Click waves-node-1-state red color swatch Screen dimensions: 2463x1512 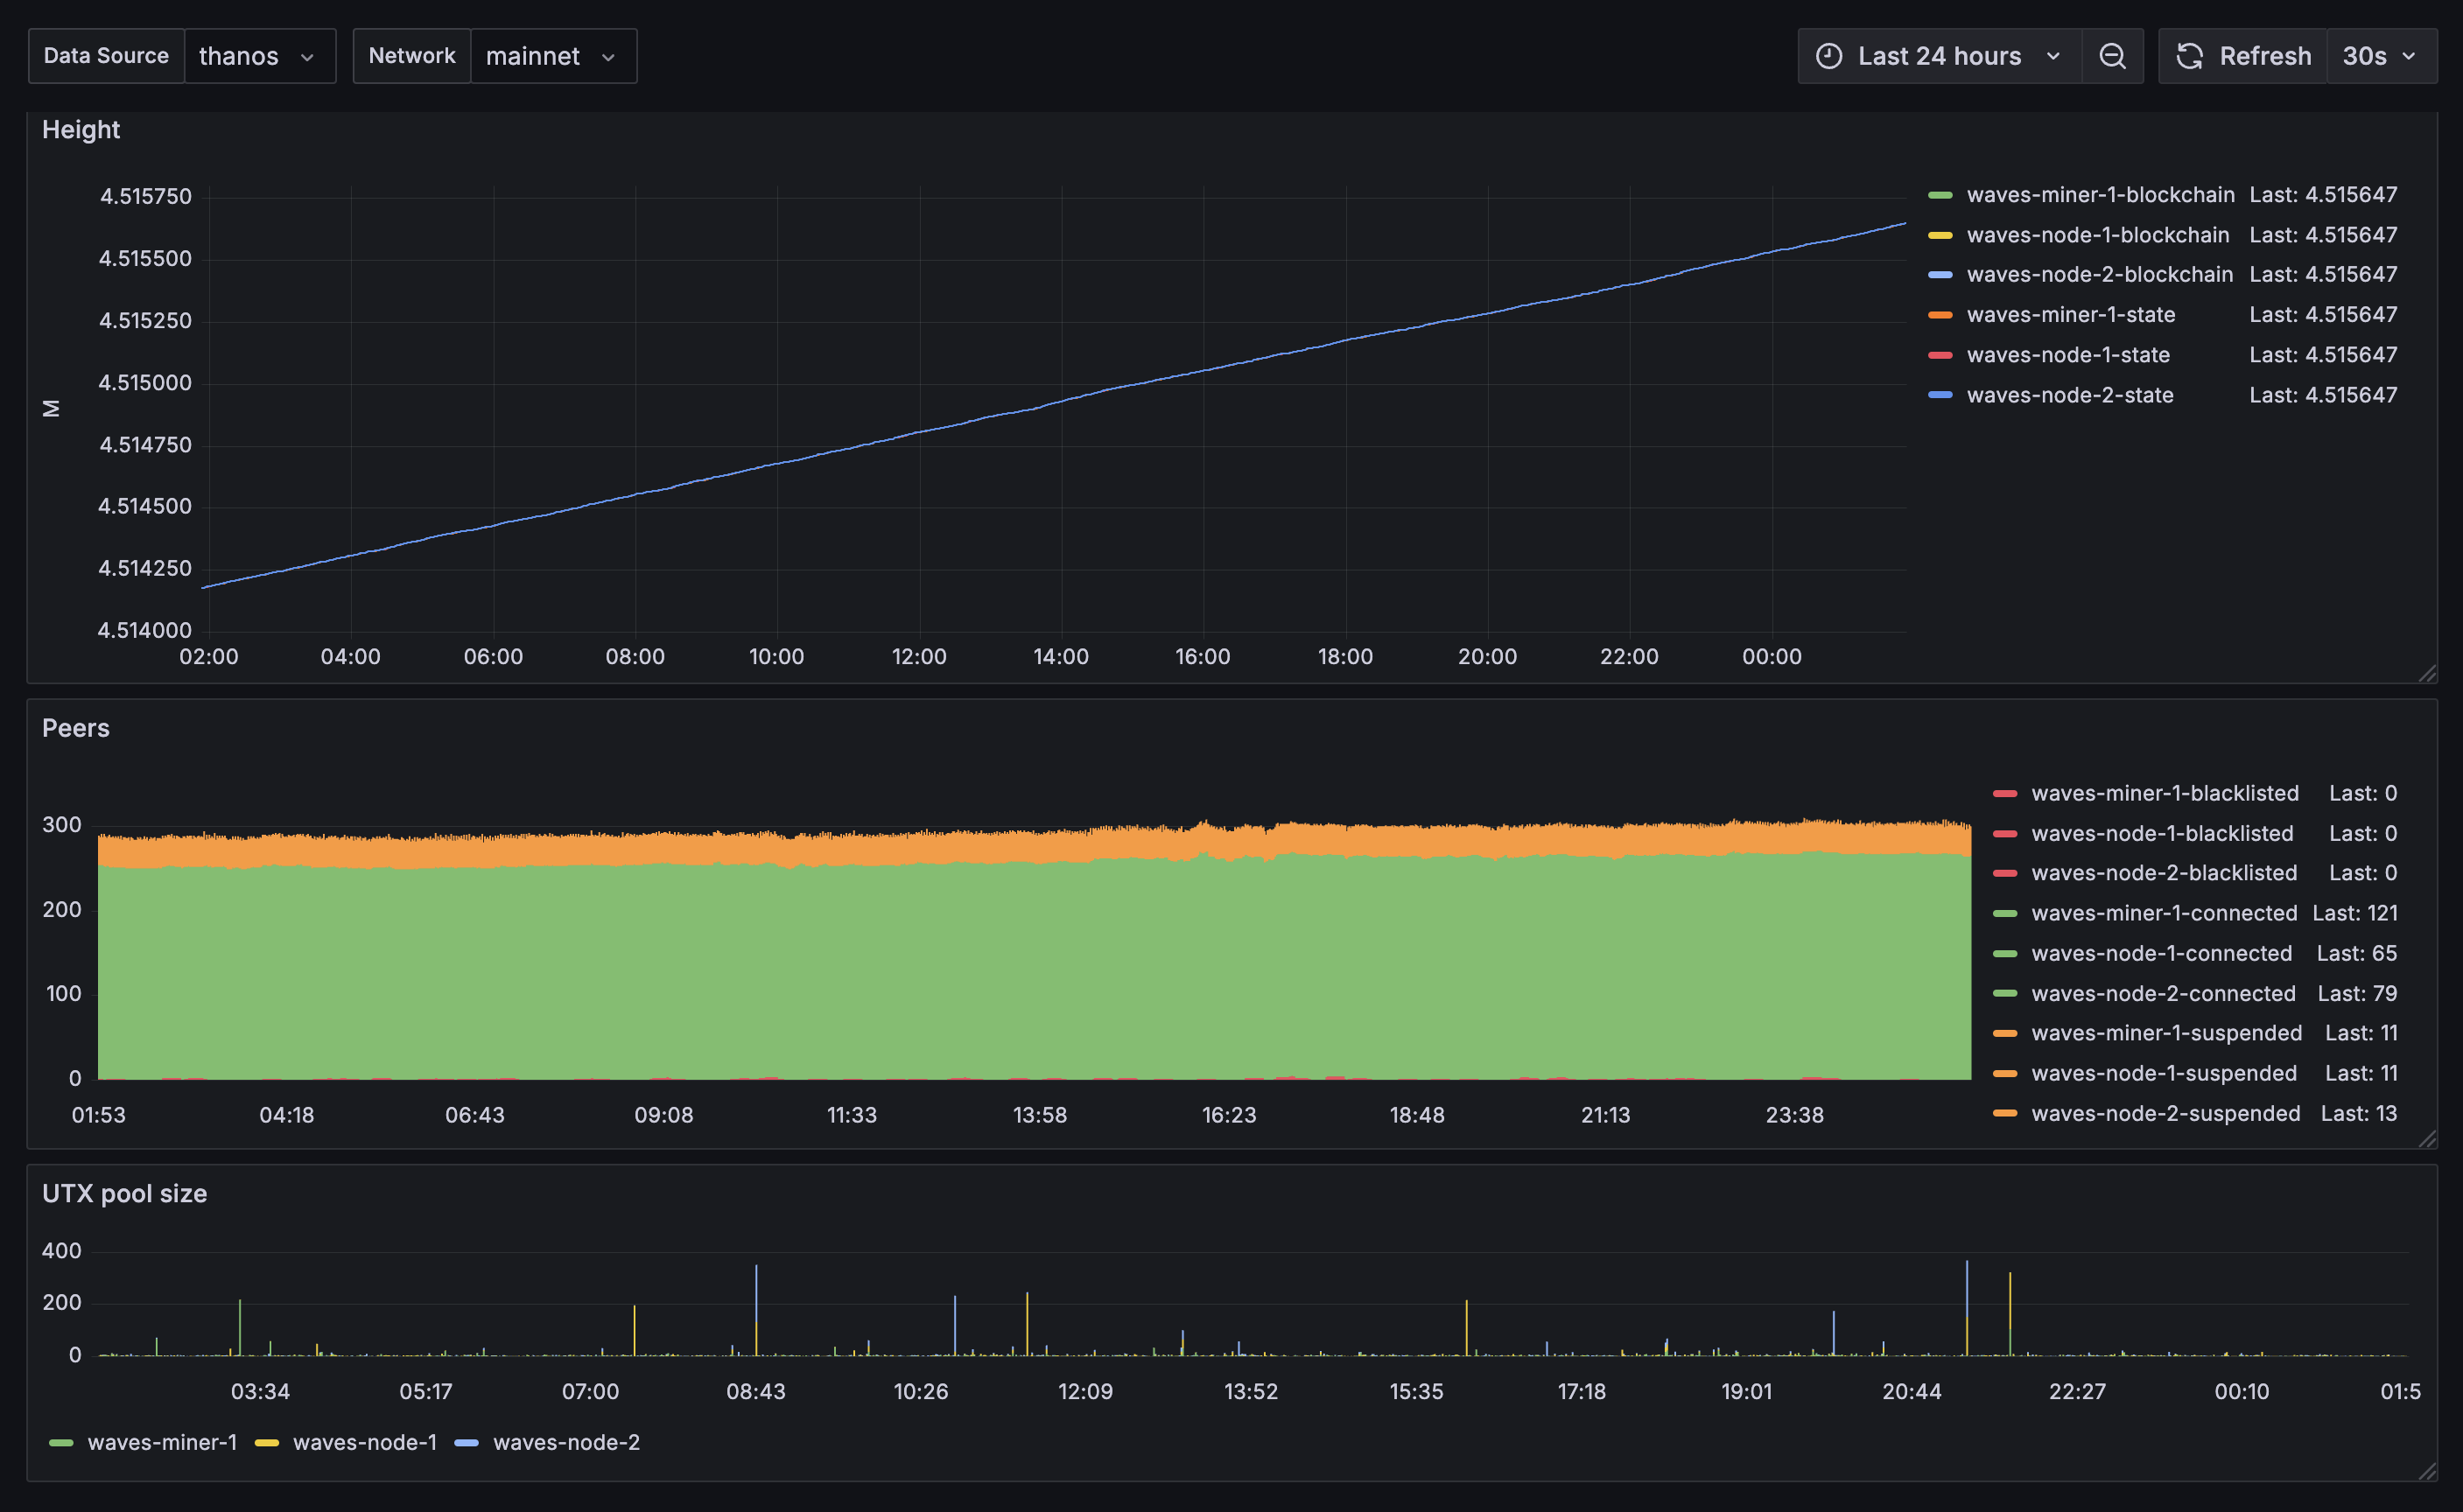1940,355
